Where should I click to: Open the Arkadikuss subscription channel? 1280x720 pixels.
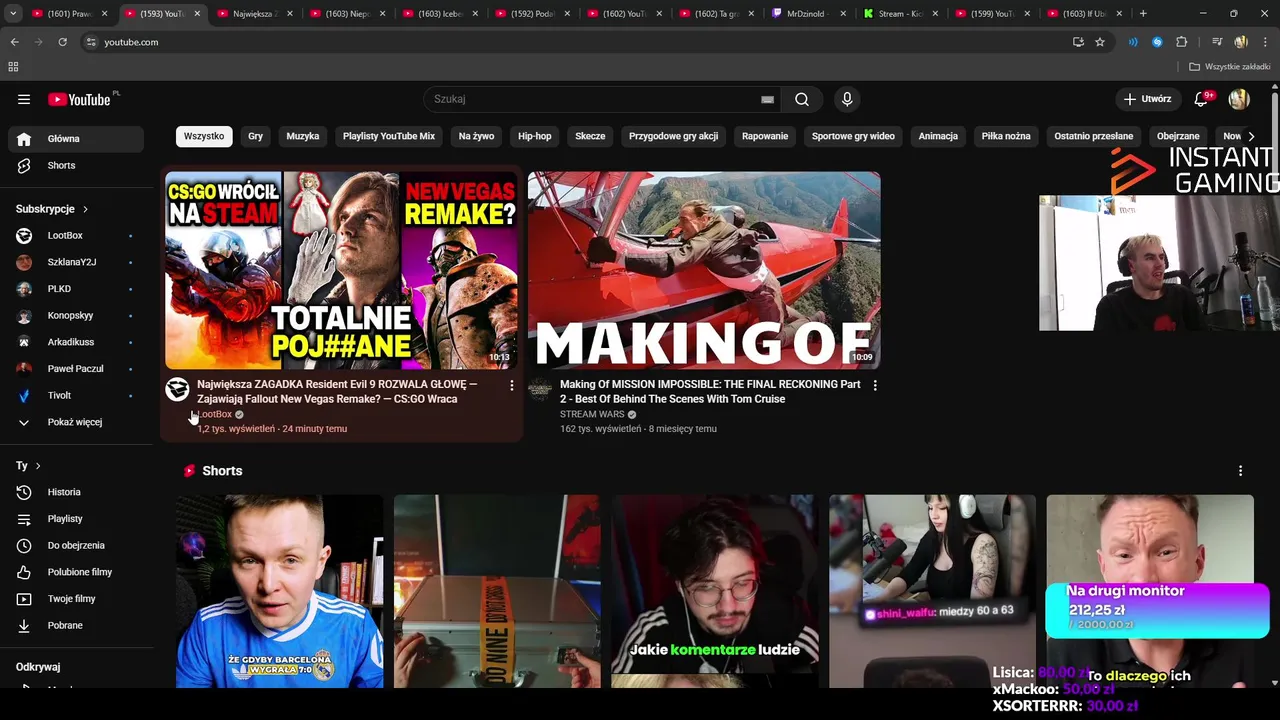pos(76,342)
